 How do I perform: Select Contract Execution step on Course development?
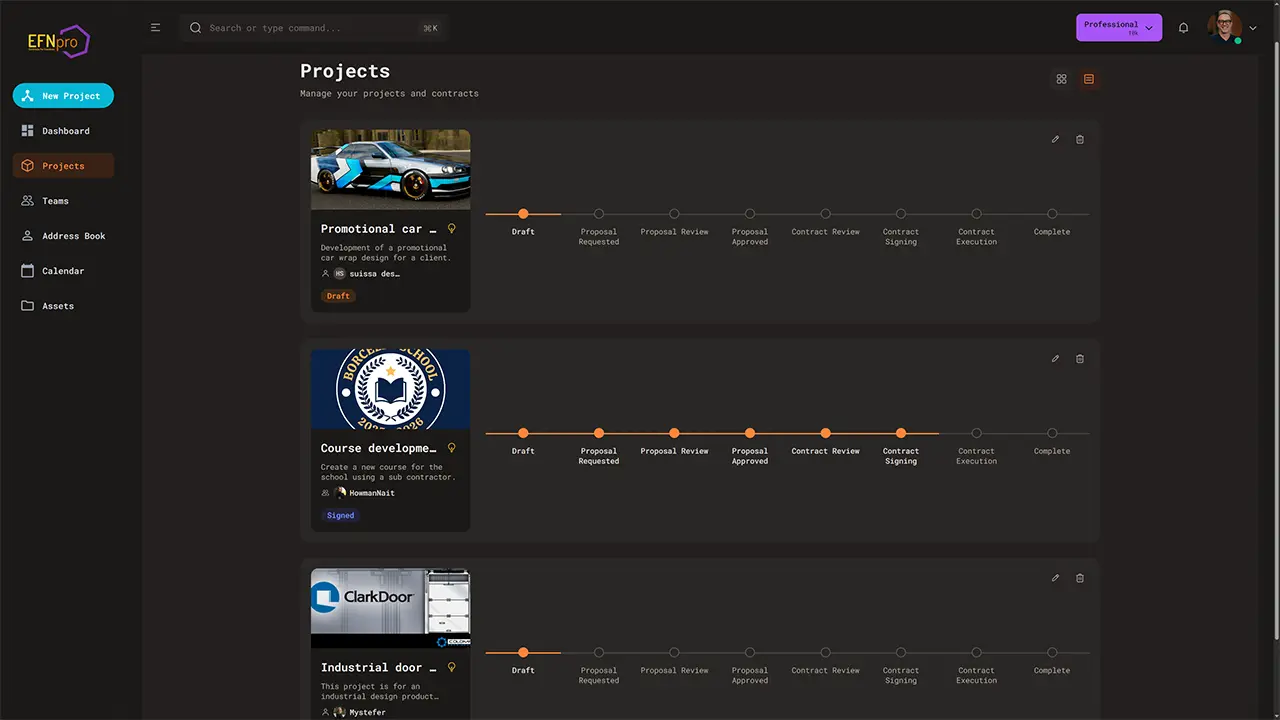pos(976,434)
